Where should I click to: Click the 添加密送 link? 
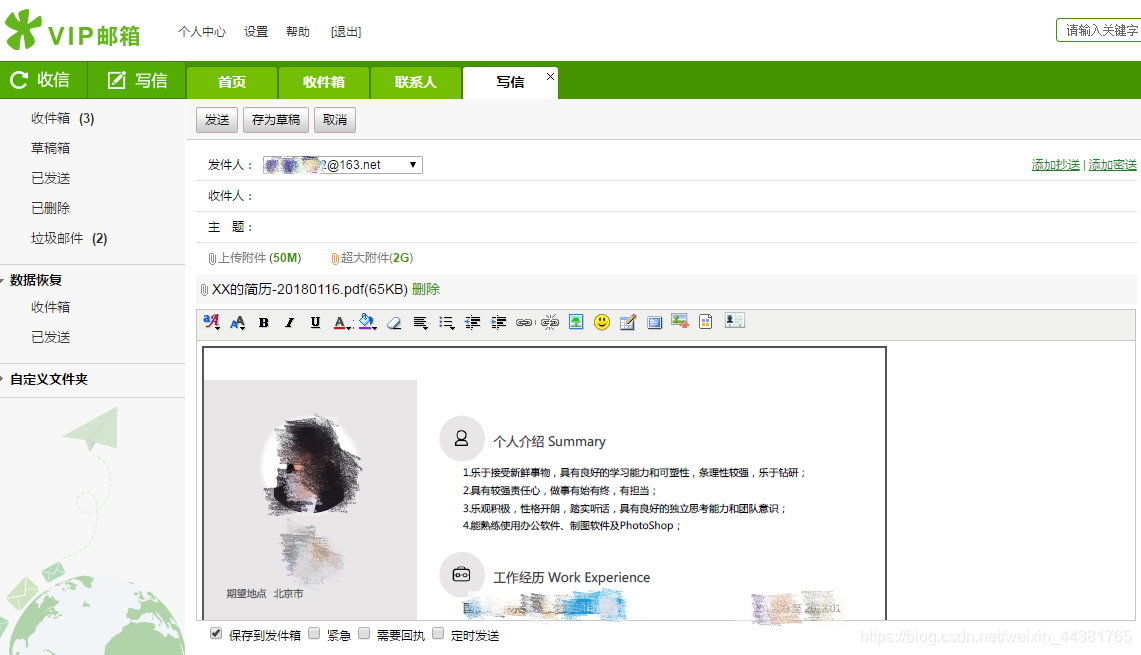(1112, 165)
